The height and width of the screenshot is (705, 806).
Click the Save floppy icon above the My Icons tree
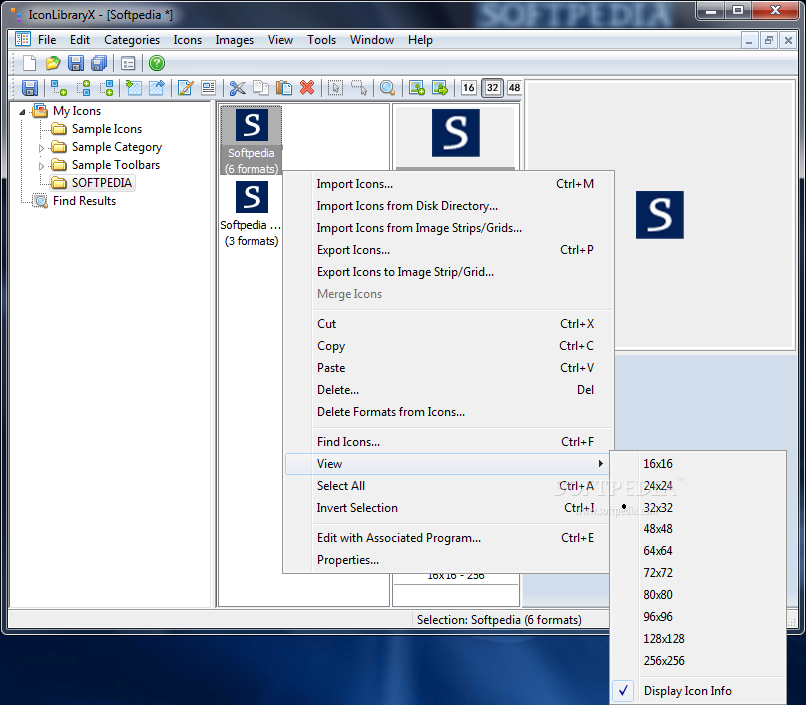tap(30, 88)
